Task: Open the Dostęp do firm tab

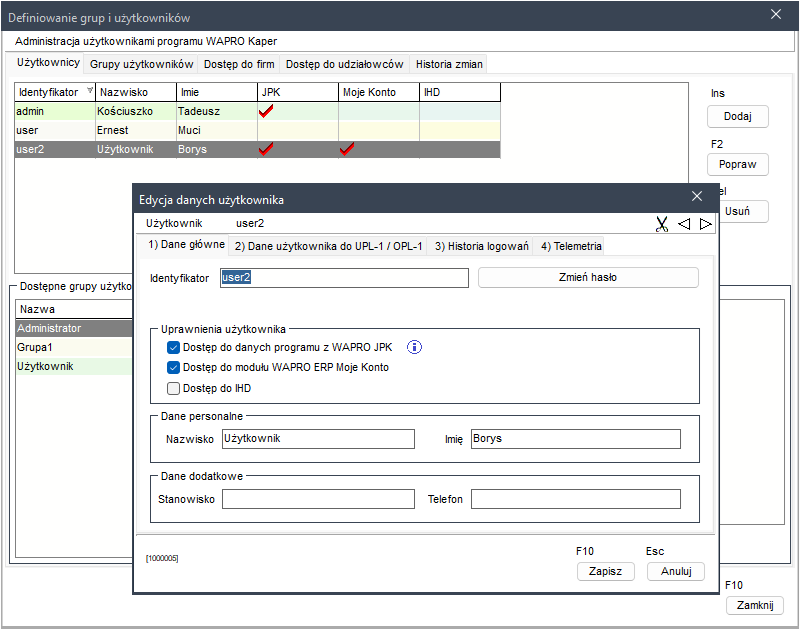Action: click(239, 64)
